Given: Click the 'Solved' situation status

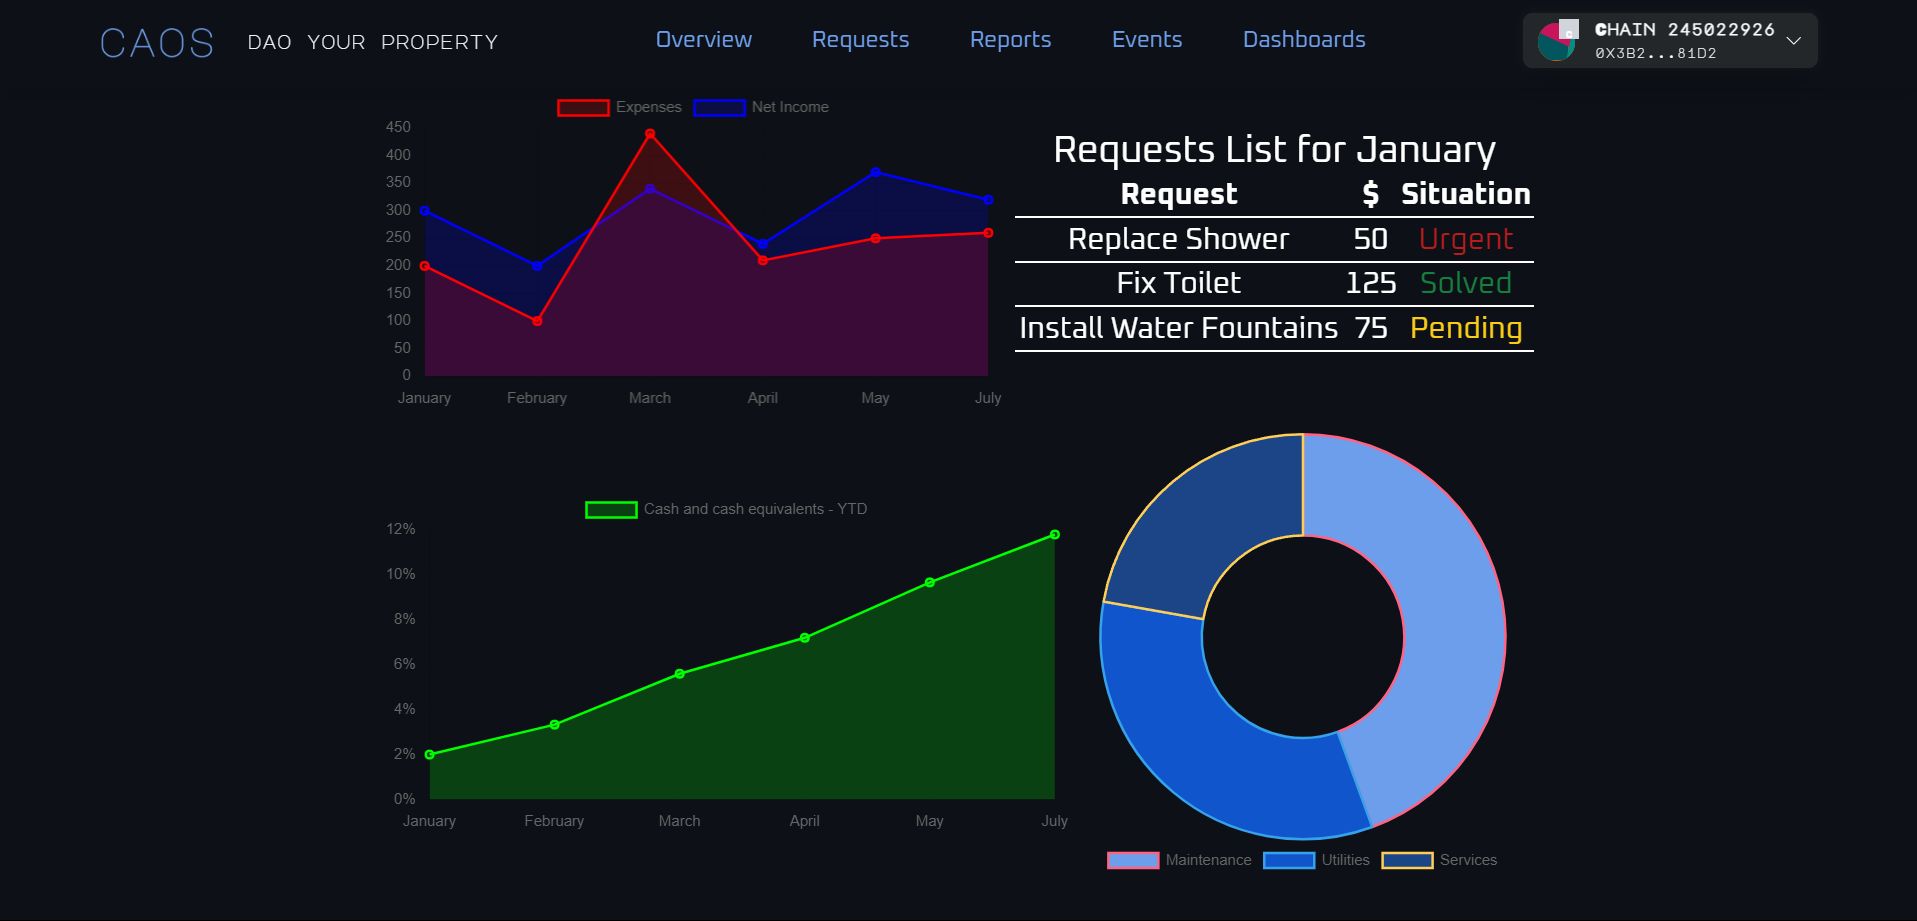Looking at the screenshot, I should click(1466, 284).
